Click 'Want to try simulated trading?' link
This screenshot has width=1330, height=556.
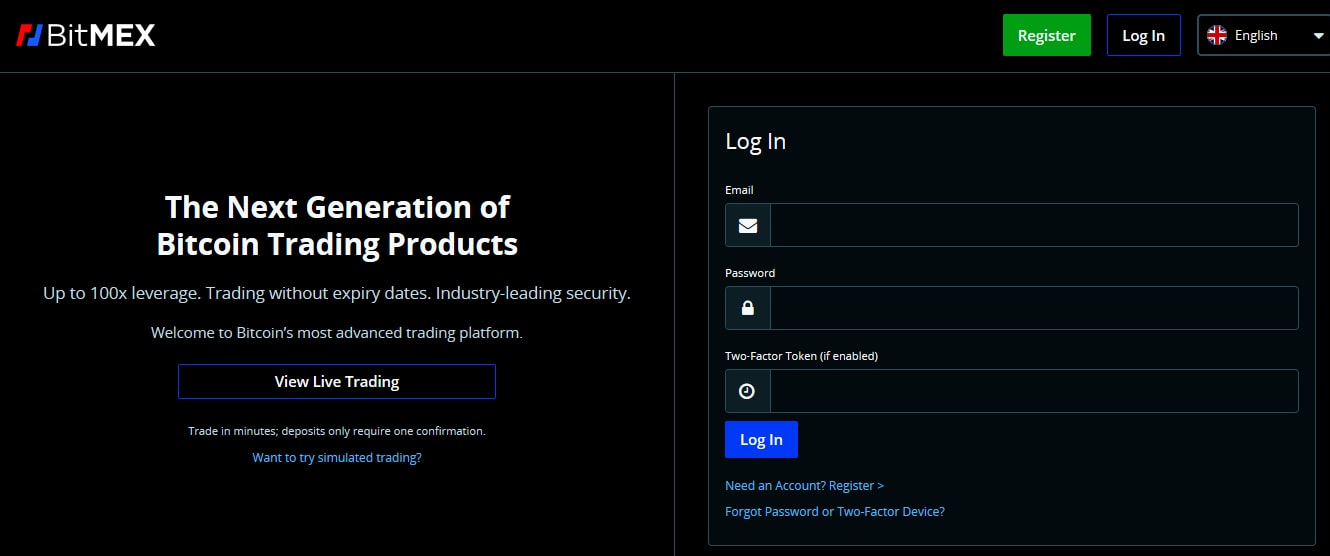(x=336, y=457)
